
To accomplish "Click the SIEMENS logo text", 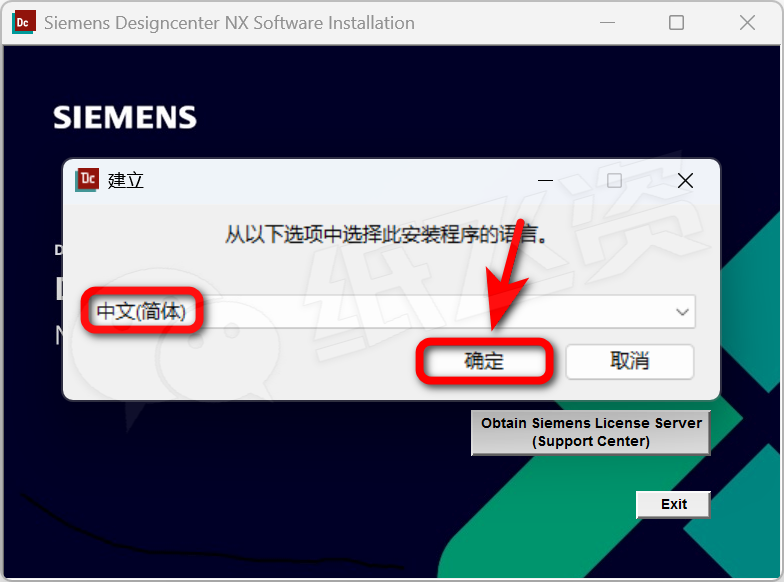I will [x=125, y=118].
